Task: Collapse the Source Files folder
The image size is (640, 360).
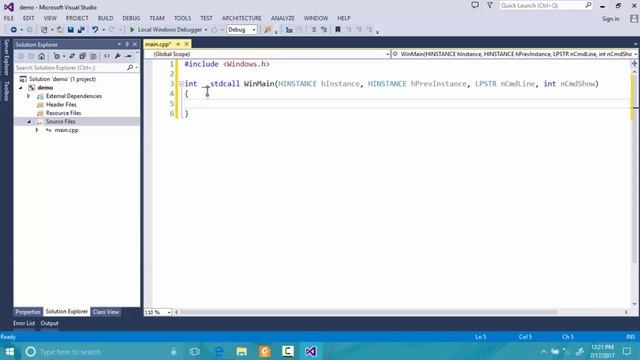Action: coord(29,122)
